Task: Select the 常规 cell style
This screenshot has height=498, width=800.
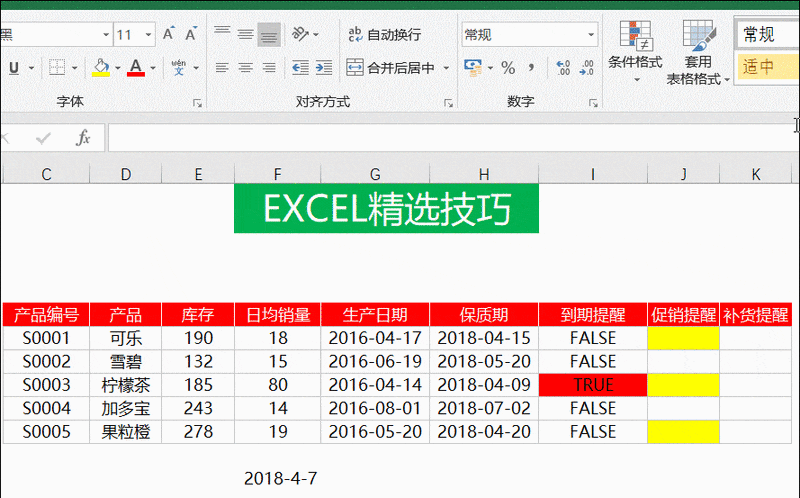Action: coord(766,34)
